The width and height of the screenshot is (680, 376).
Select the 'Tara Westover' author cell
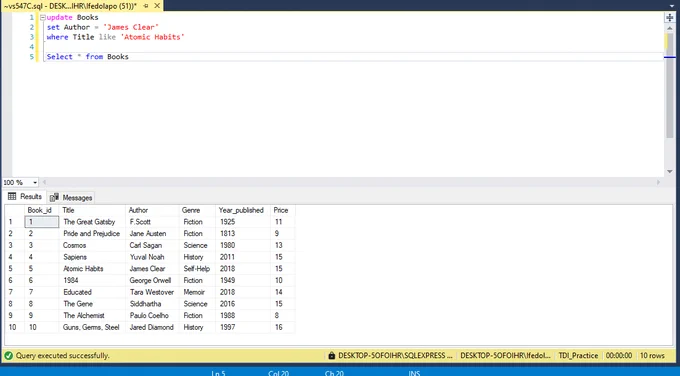point(152,292)
